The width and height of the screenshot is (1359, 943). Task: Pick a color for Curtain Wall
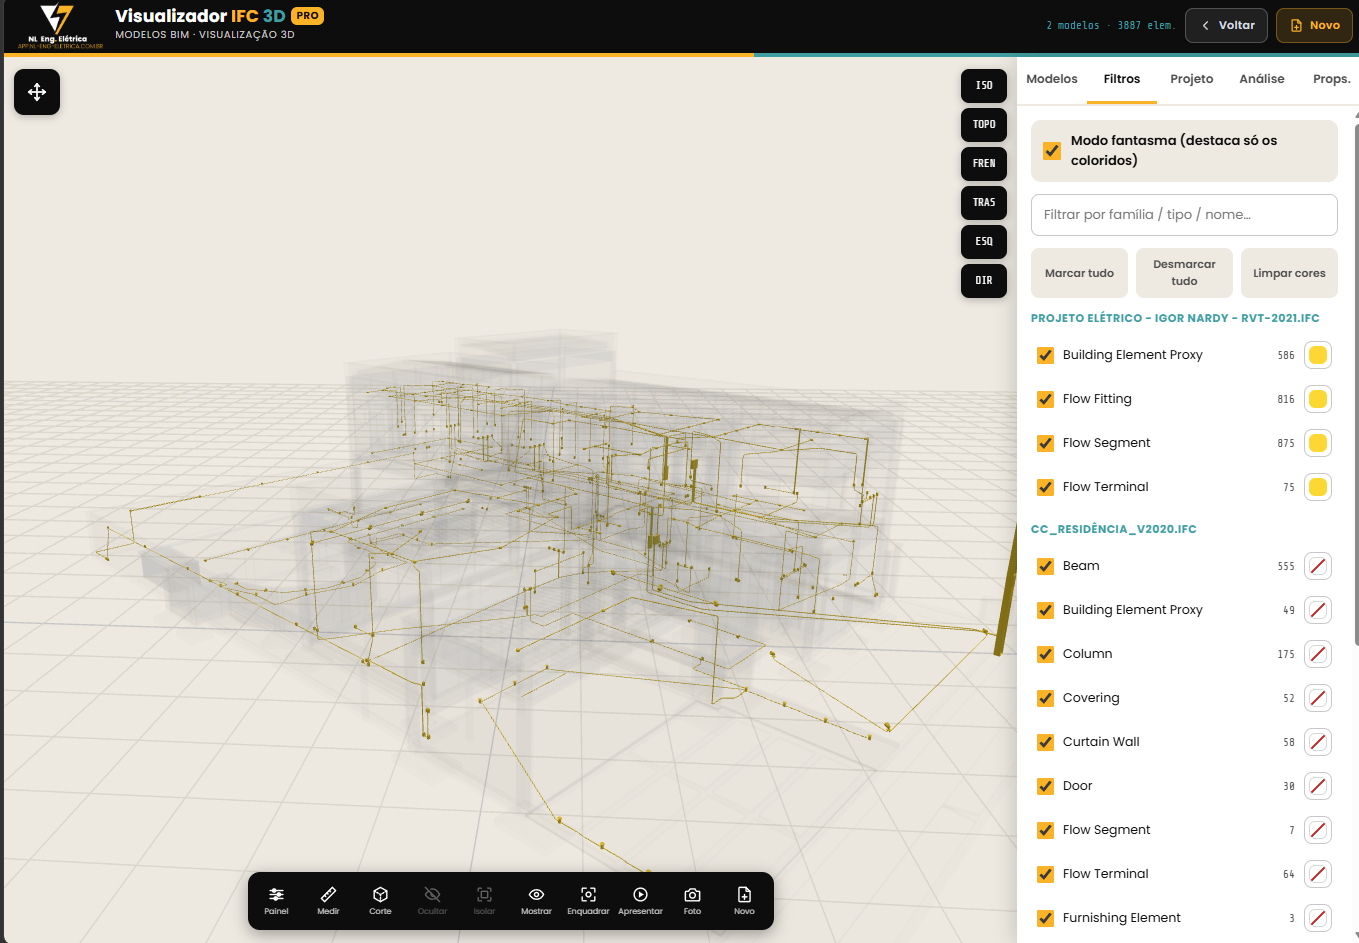click(1318, 742)
